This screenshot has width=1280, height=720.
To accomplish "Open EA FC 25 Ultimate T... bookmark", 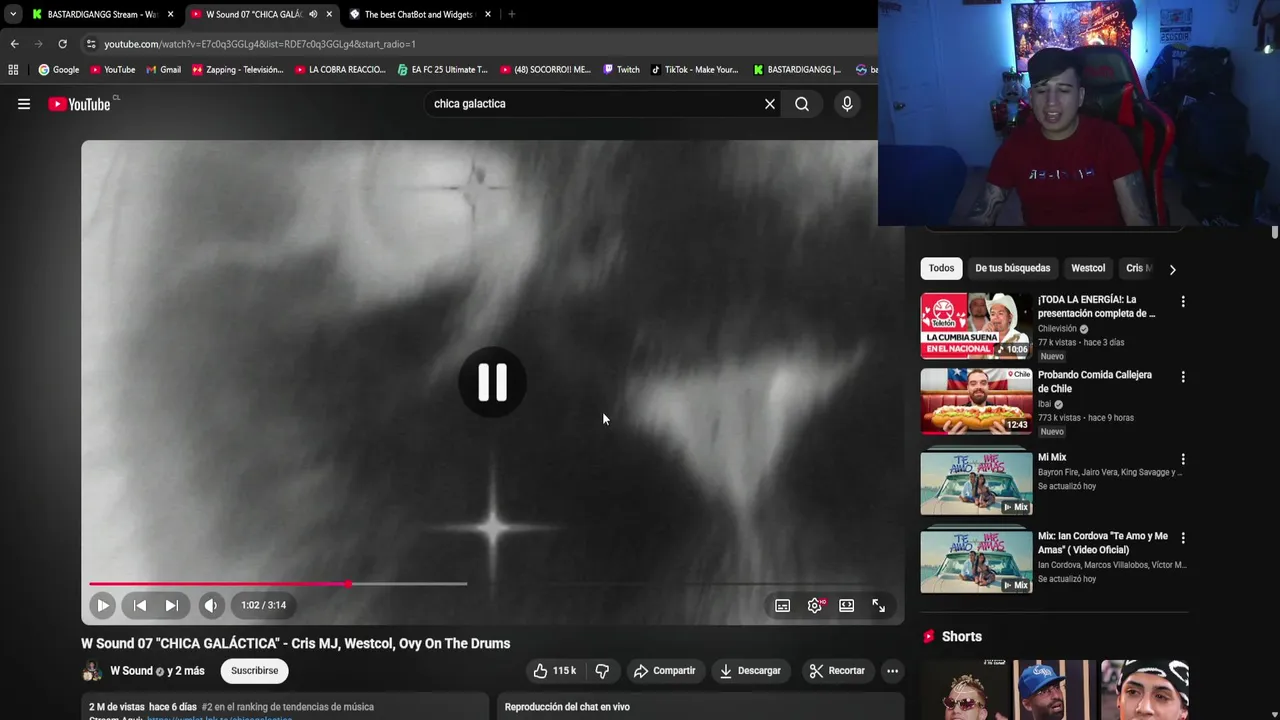I will pos(443,70).
